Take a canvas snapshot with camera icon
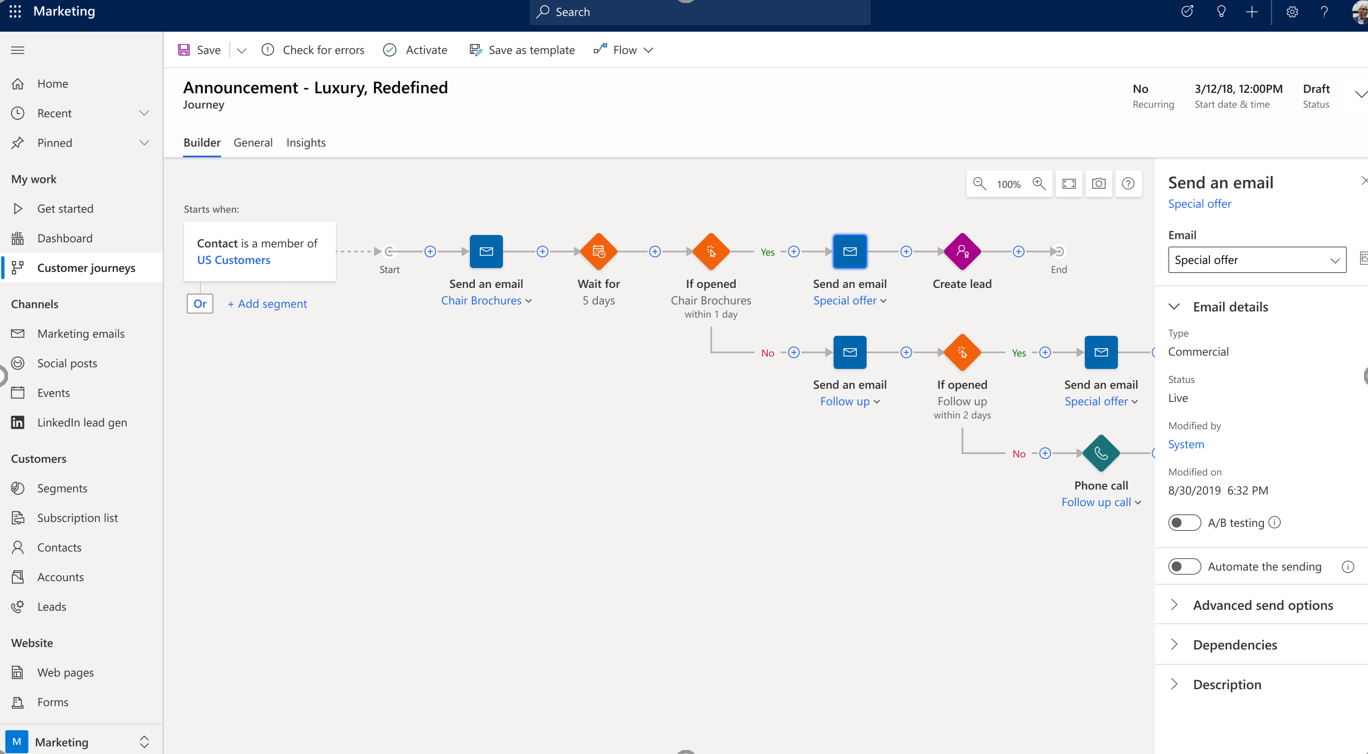1368x754 pixels. [1098, 184]
